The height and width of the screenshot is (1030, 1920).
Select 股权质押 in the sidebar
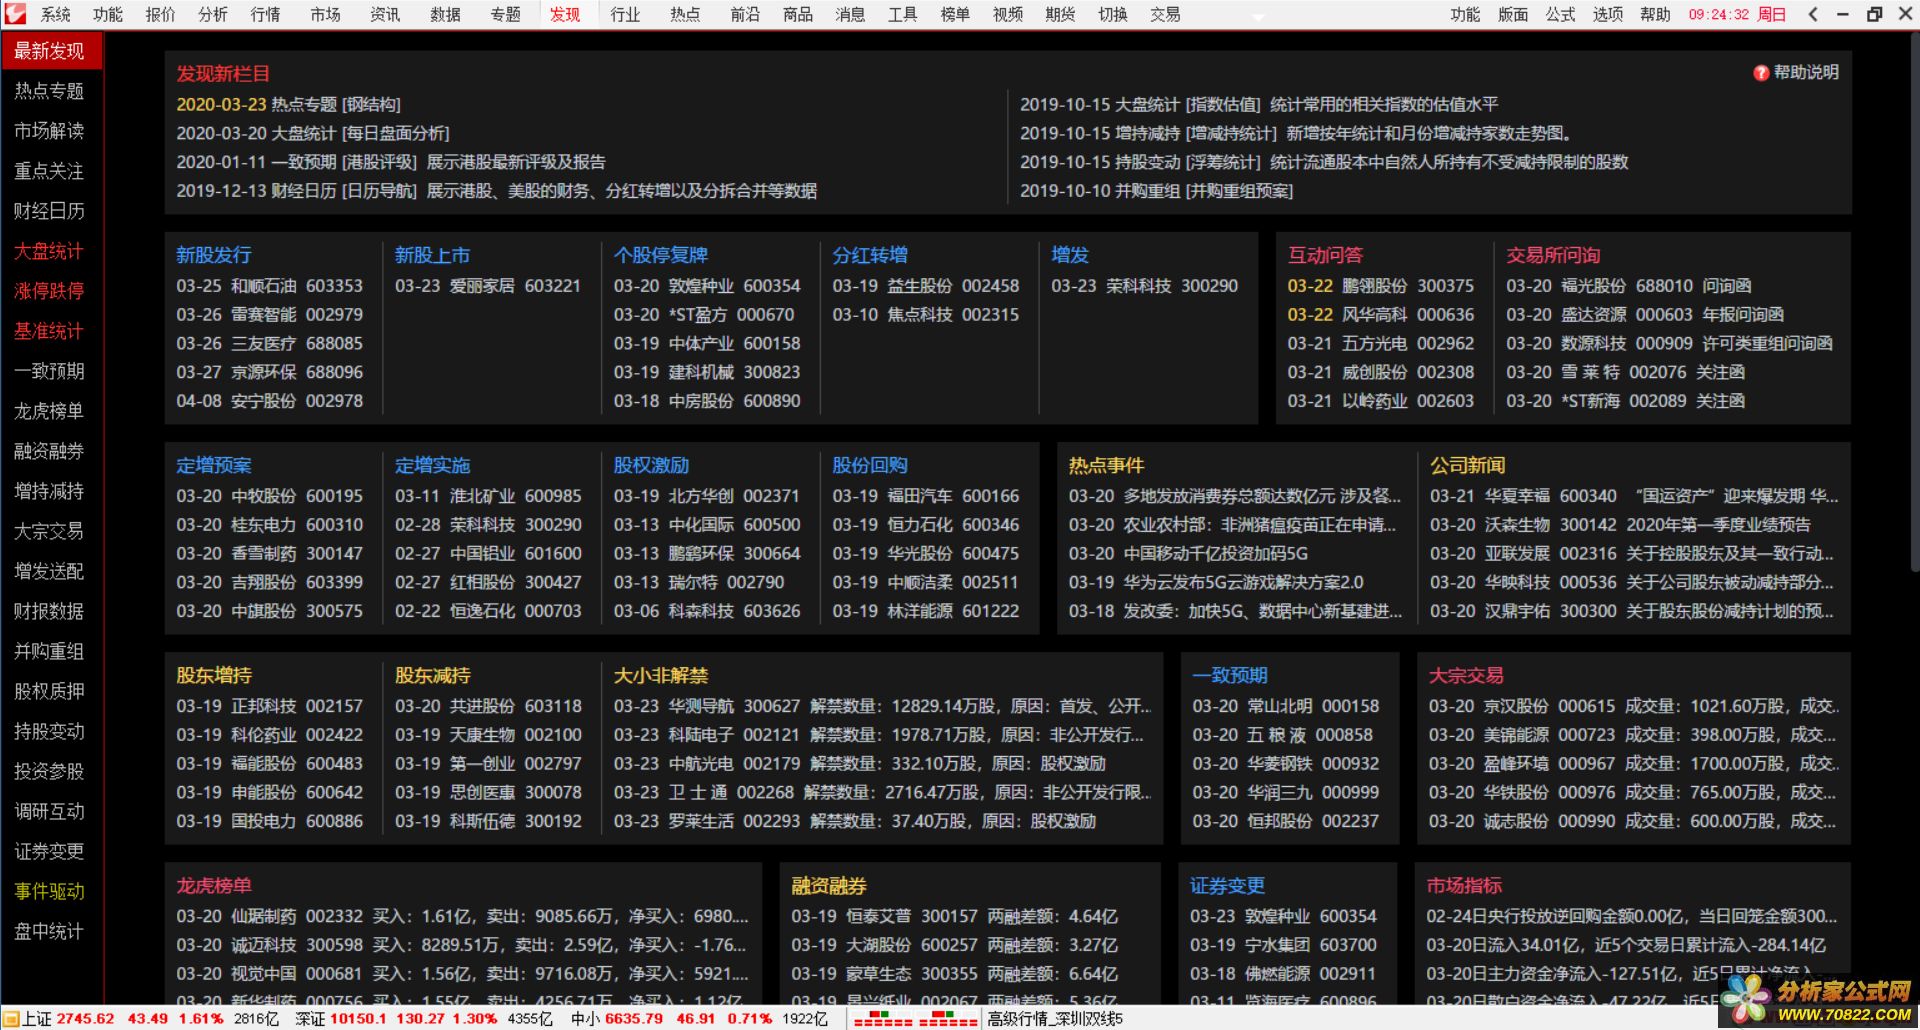click(x=49, y=691)
